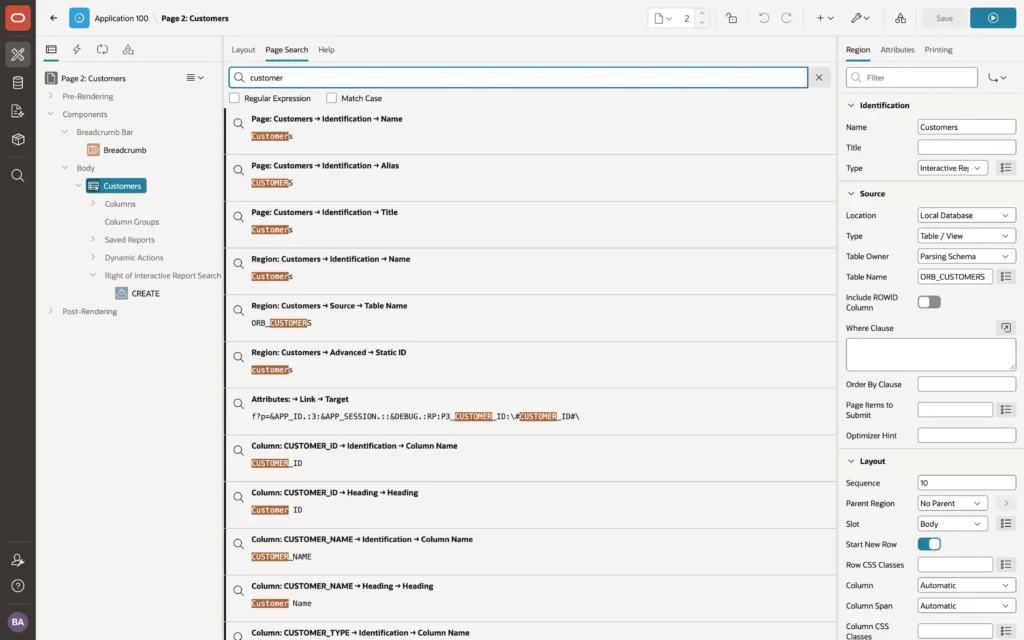Click the Oracle logo home icon
The width and height of the screenshot is (1024, 640).
click(18, 18)
